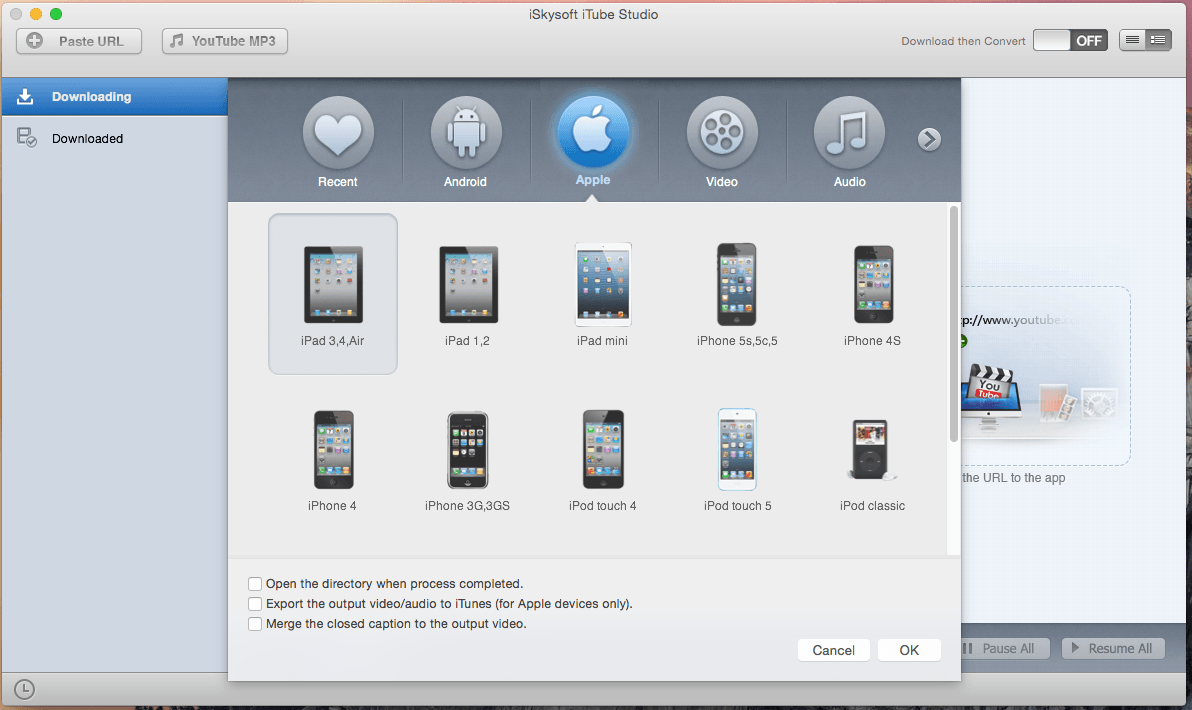
Task: Pick the iPhone 4S preset
Action: 872,296
